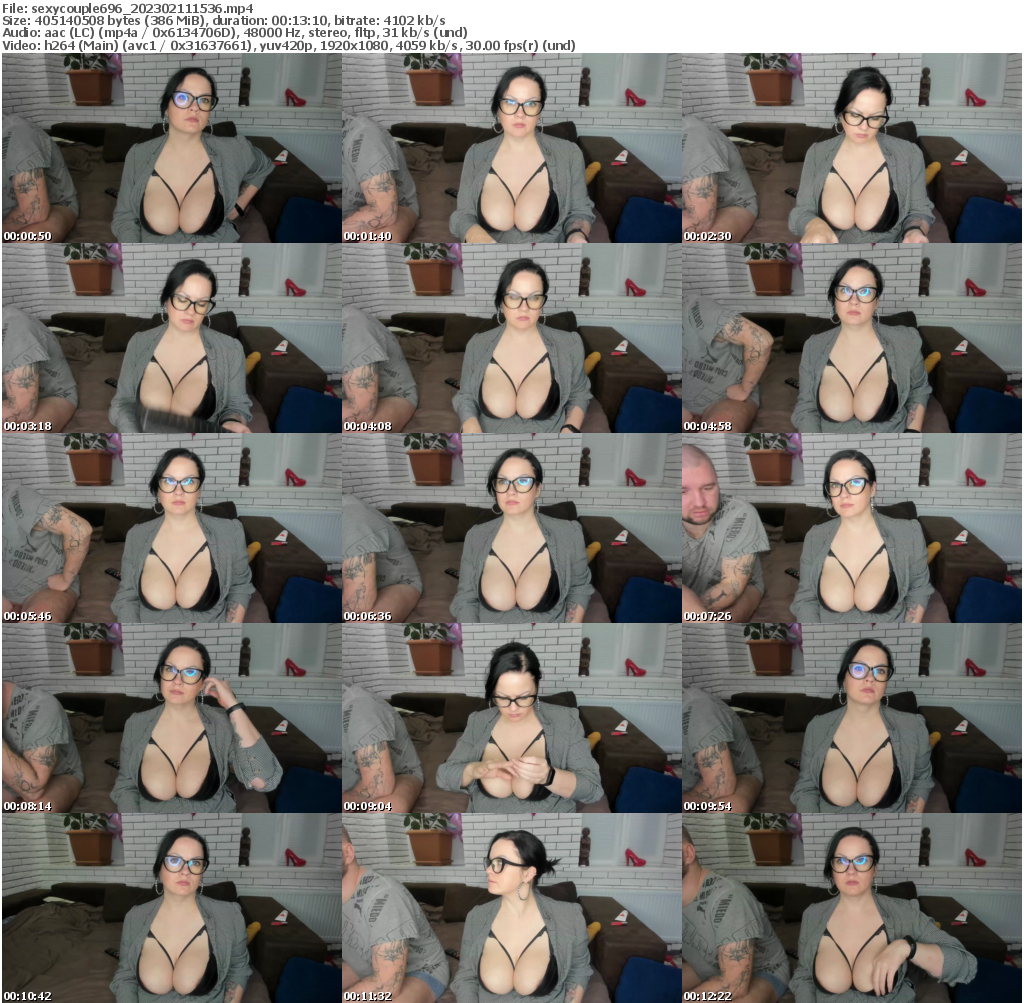The width and height of the screenshot is (1024, 1003).
Task: Click the 00:05:46 preview thumbnail
Action: 170,525
